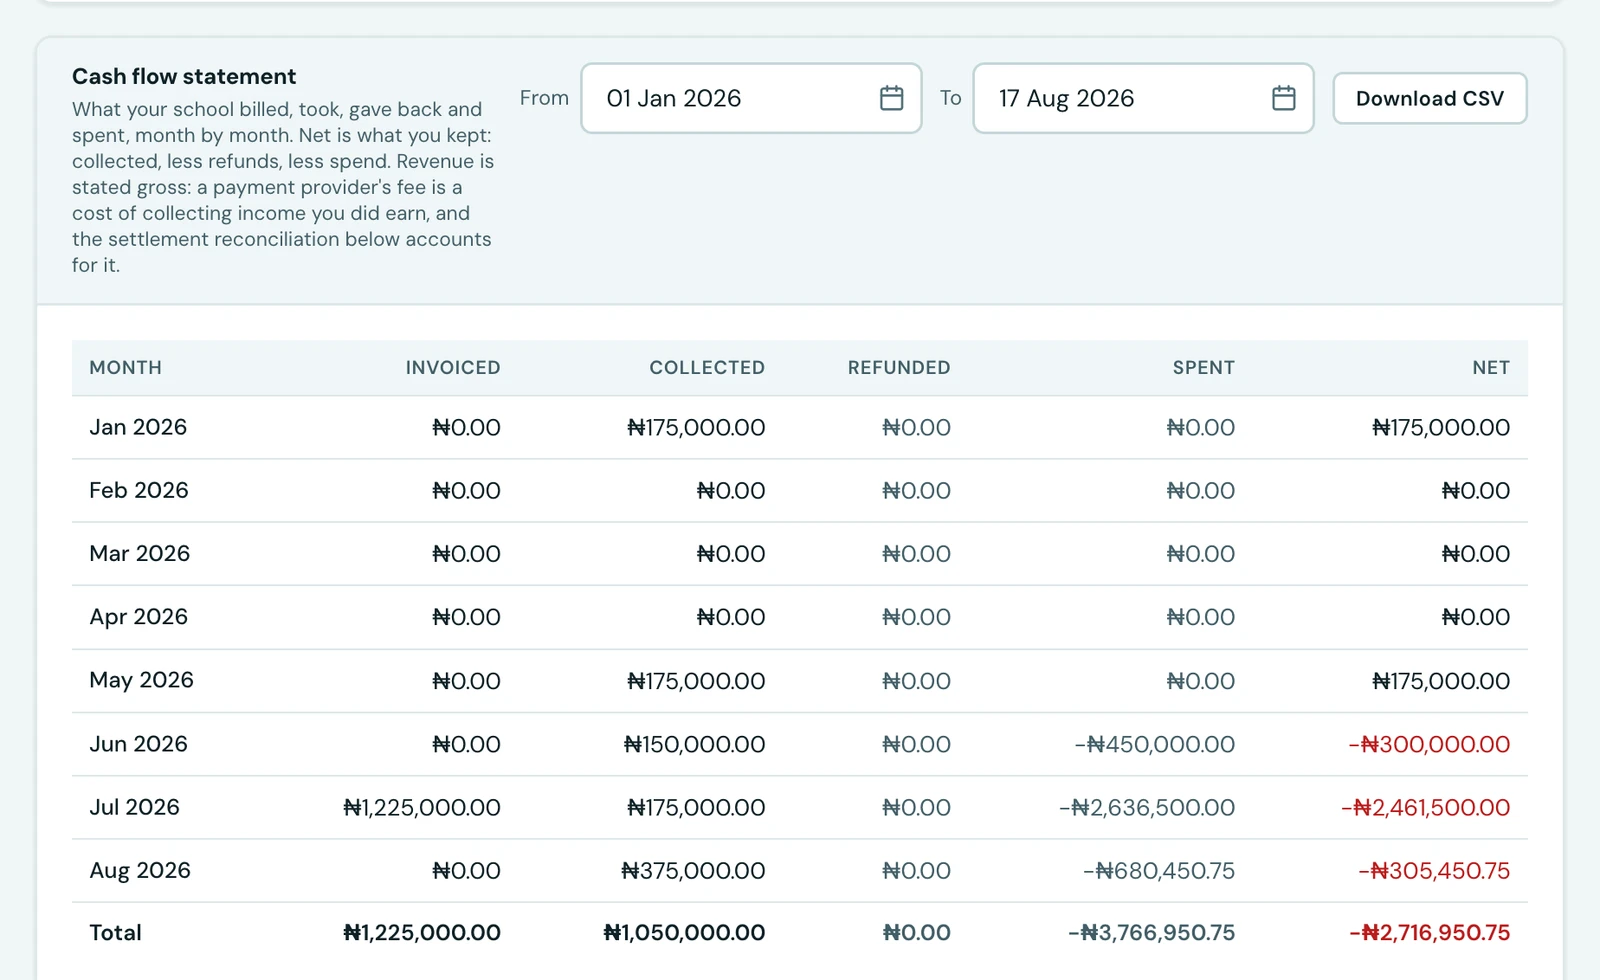
Task: Click Jun 2026 collected ₦150,000.00
Action: [694, 744]
